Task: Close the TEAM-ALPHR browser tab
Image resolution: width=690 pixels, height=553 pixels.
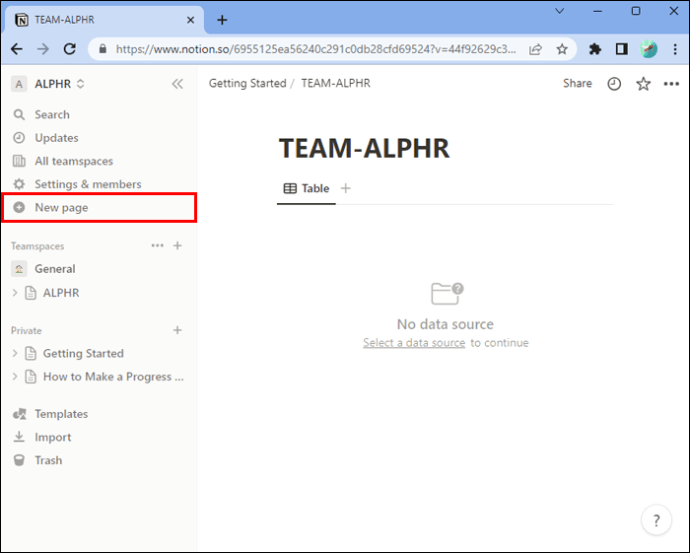Action: click(x=191, y=20)
